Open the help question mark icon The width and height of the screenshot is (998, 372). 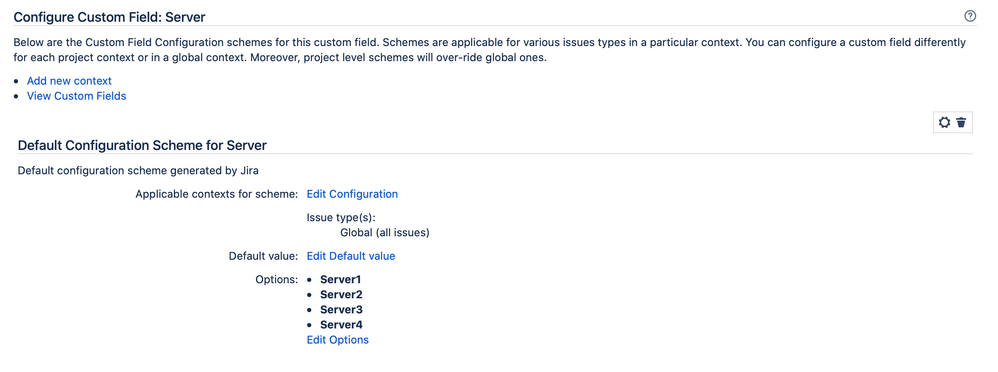(970, 17)
